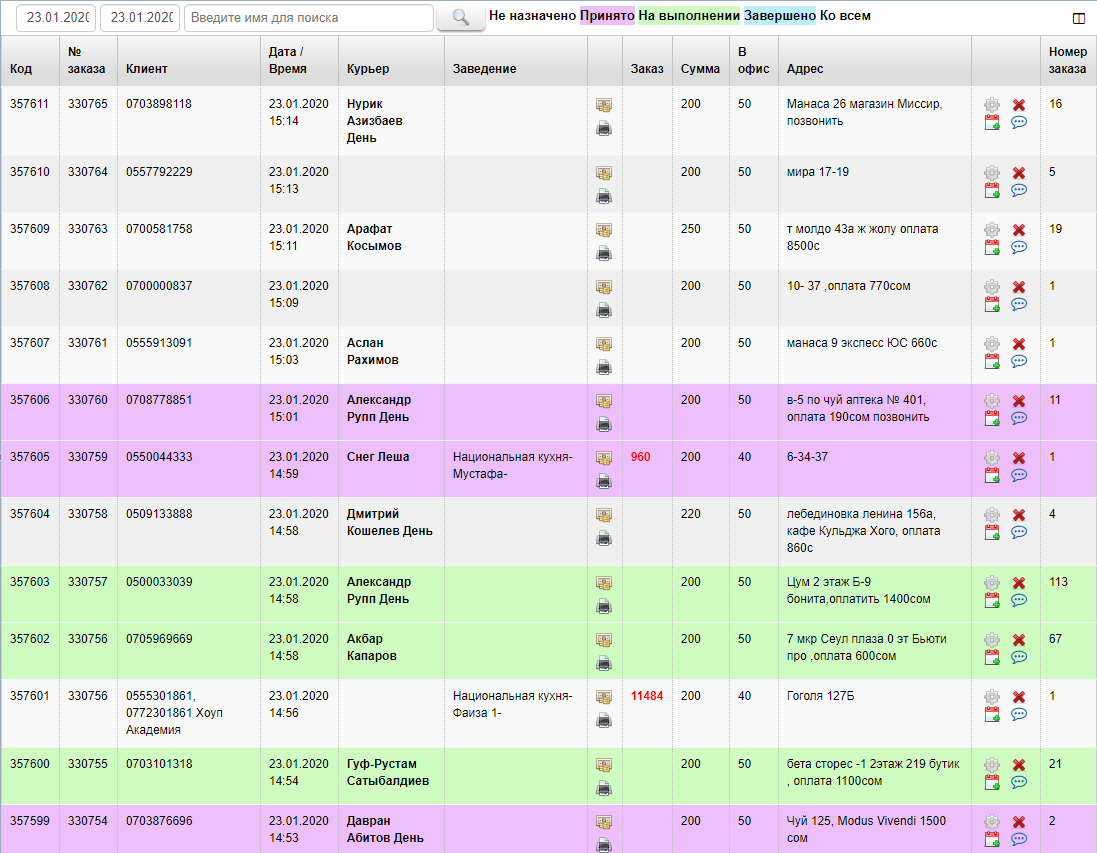This screenshot has height=853, width=1097.
Task: Delete order 357599 with red cross
Action: [x=1019, y=822]
